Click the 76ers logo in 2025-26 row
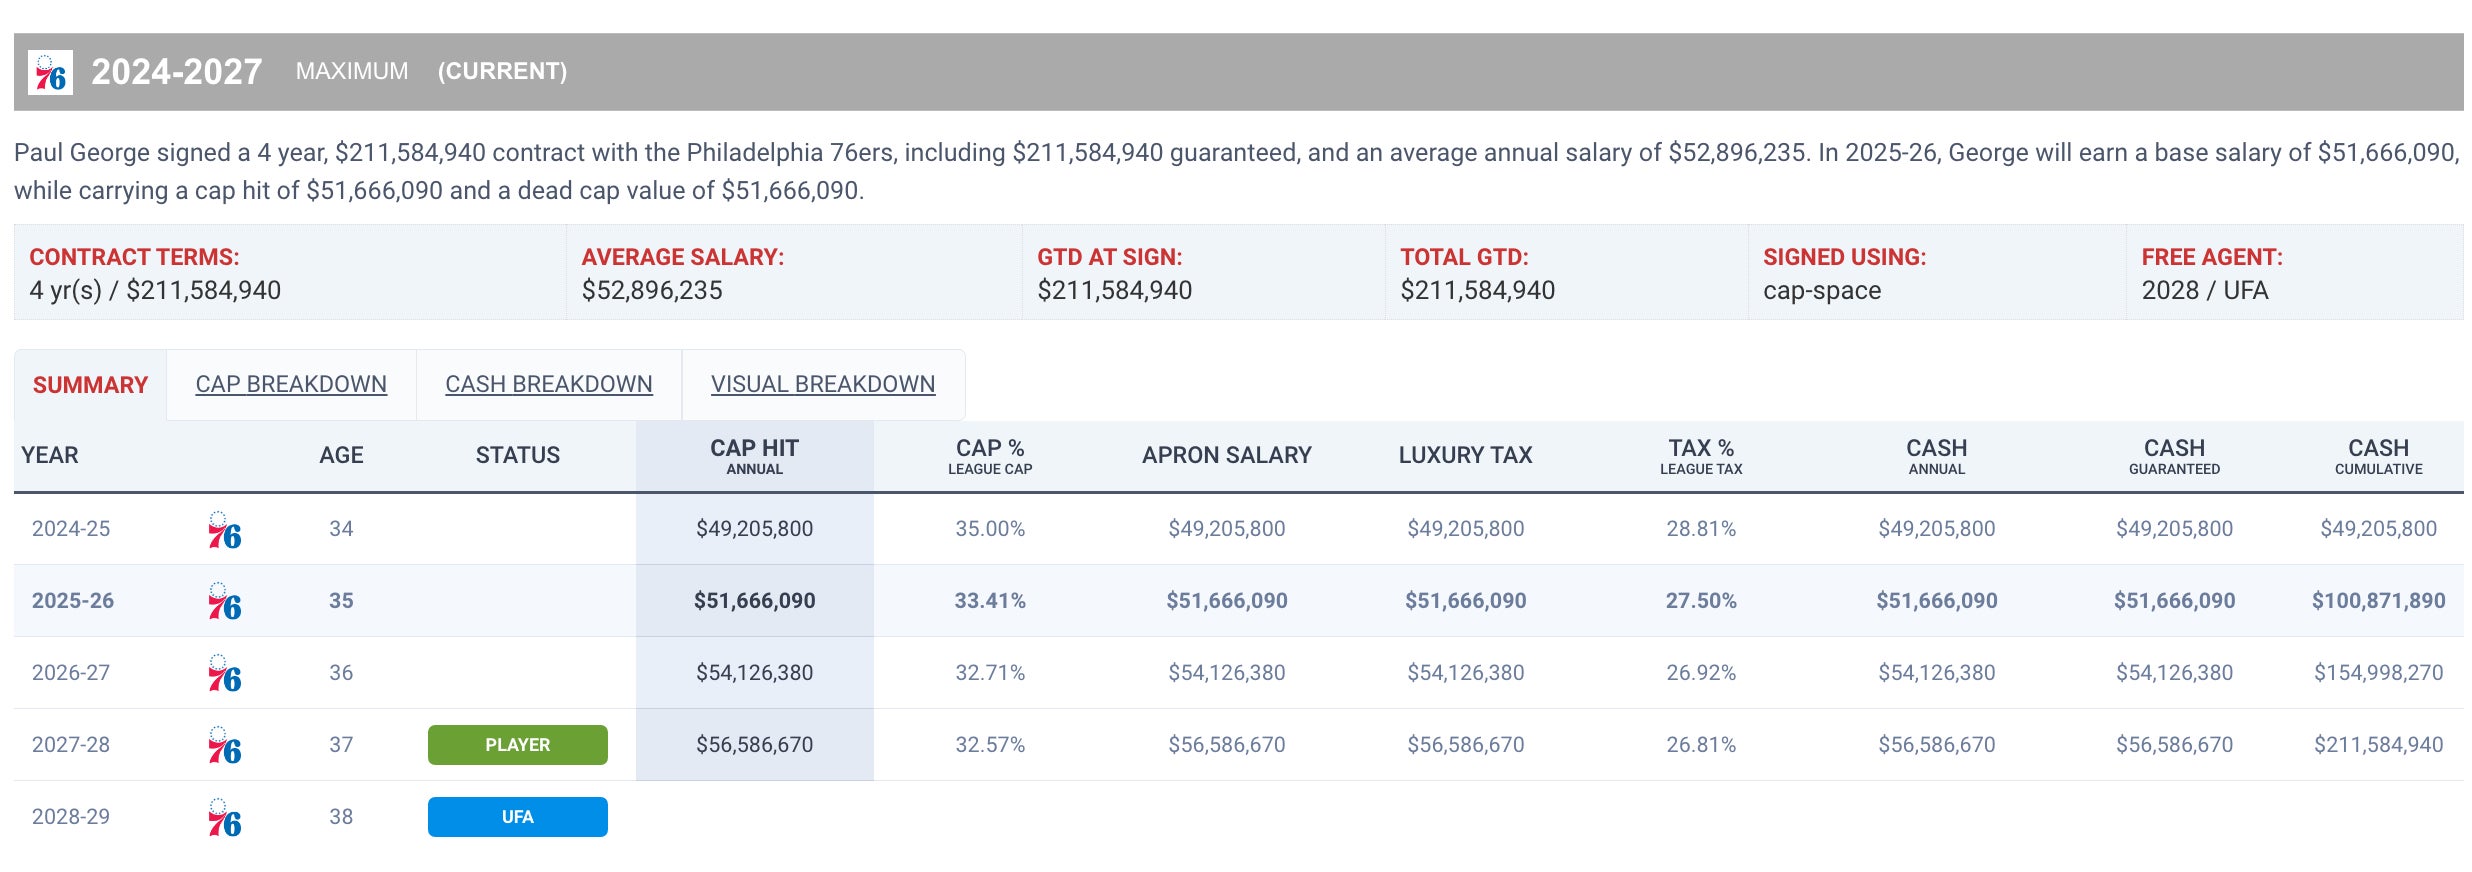The height and width of the screenshot is (872, 2472). (224, 602)
